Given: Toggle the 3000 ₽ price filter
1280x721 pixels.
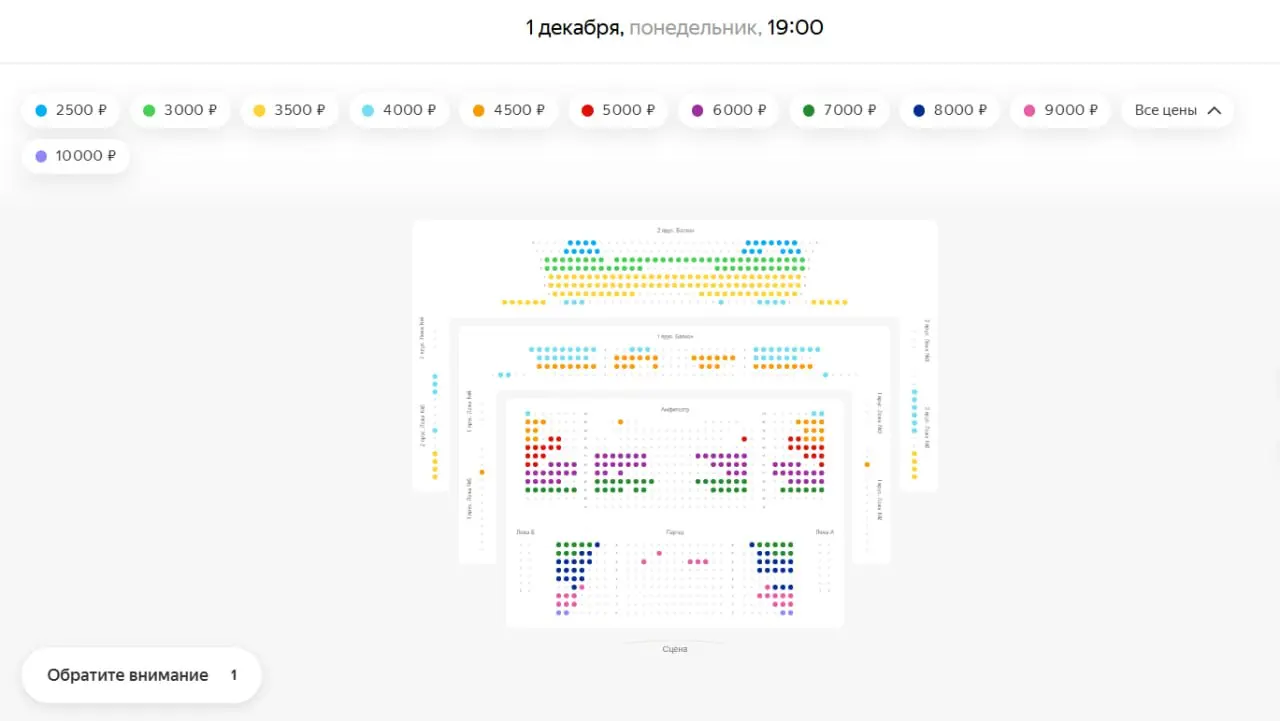Looking at the screenshot, I should click(179, 110).
